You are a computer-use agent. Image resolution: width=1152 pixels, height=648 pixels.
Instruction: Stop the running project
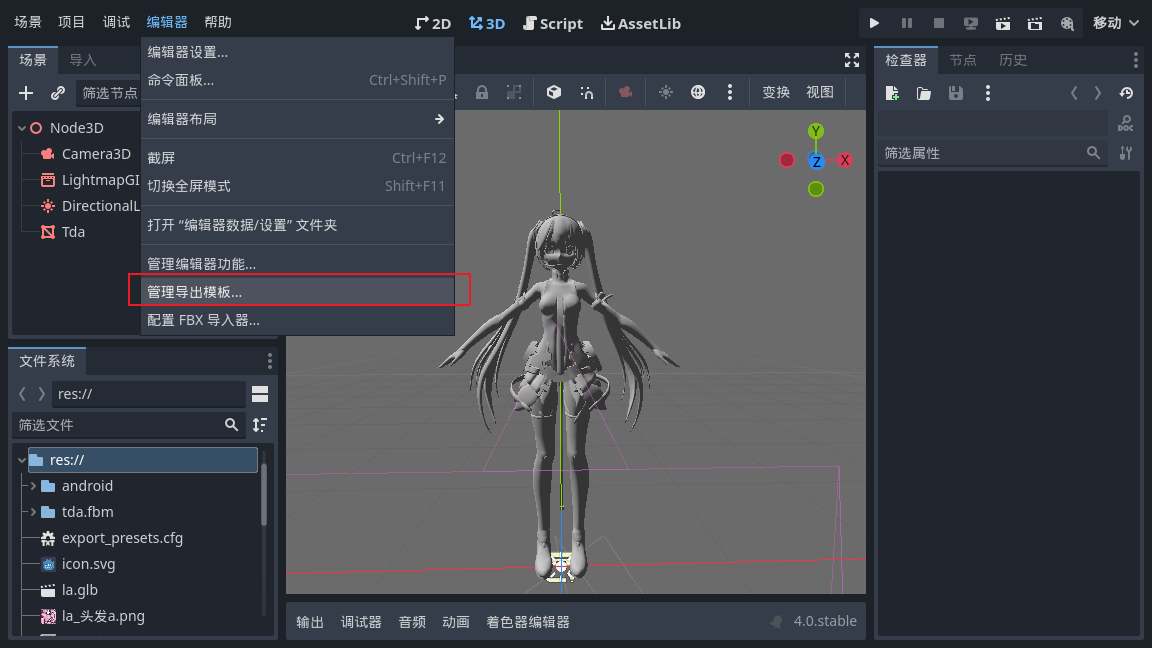tap(938, 24)
